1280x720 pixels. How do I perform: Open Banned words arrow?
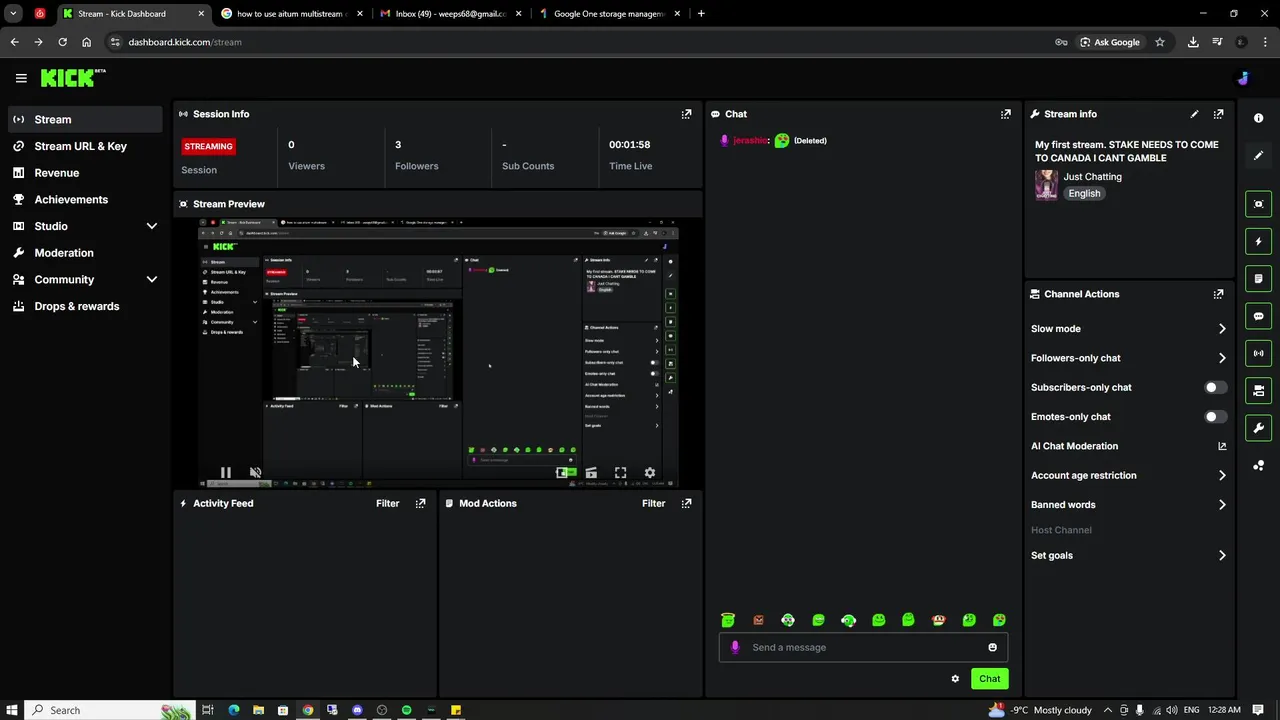(x=1222, y=505)
